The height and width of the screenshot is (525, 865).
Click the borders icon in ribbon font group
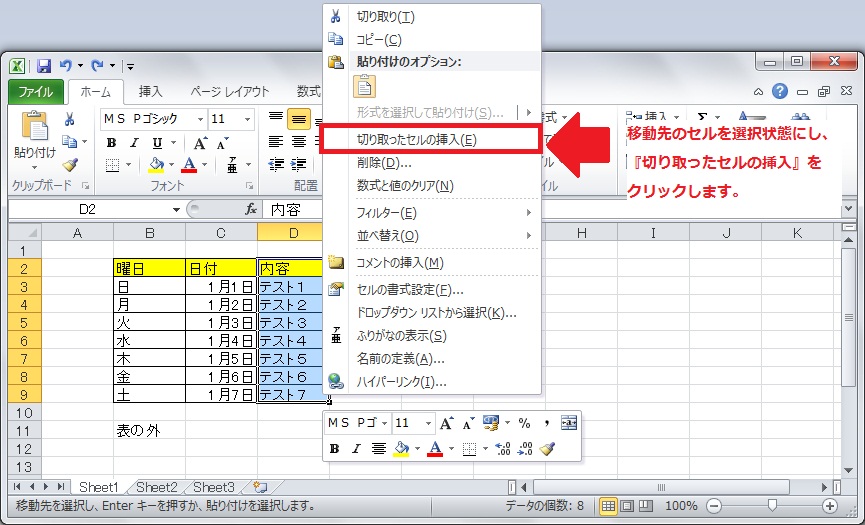[113, 165]
